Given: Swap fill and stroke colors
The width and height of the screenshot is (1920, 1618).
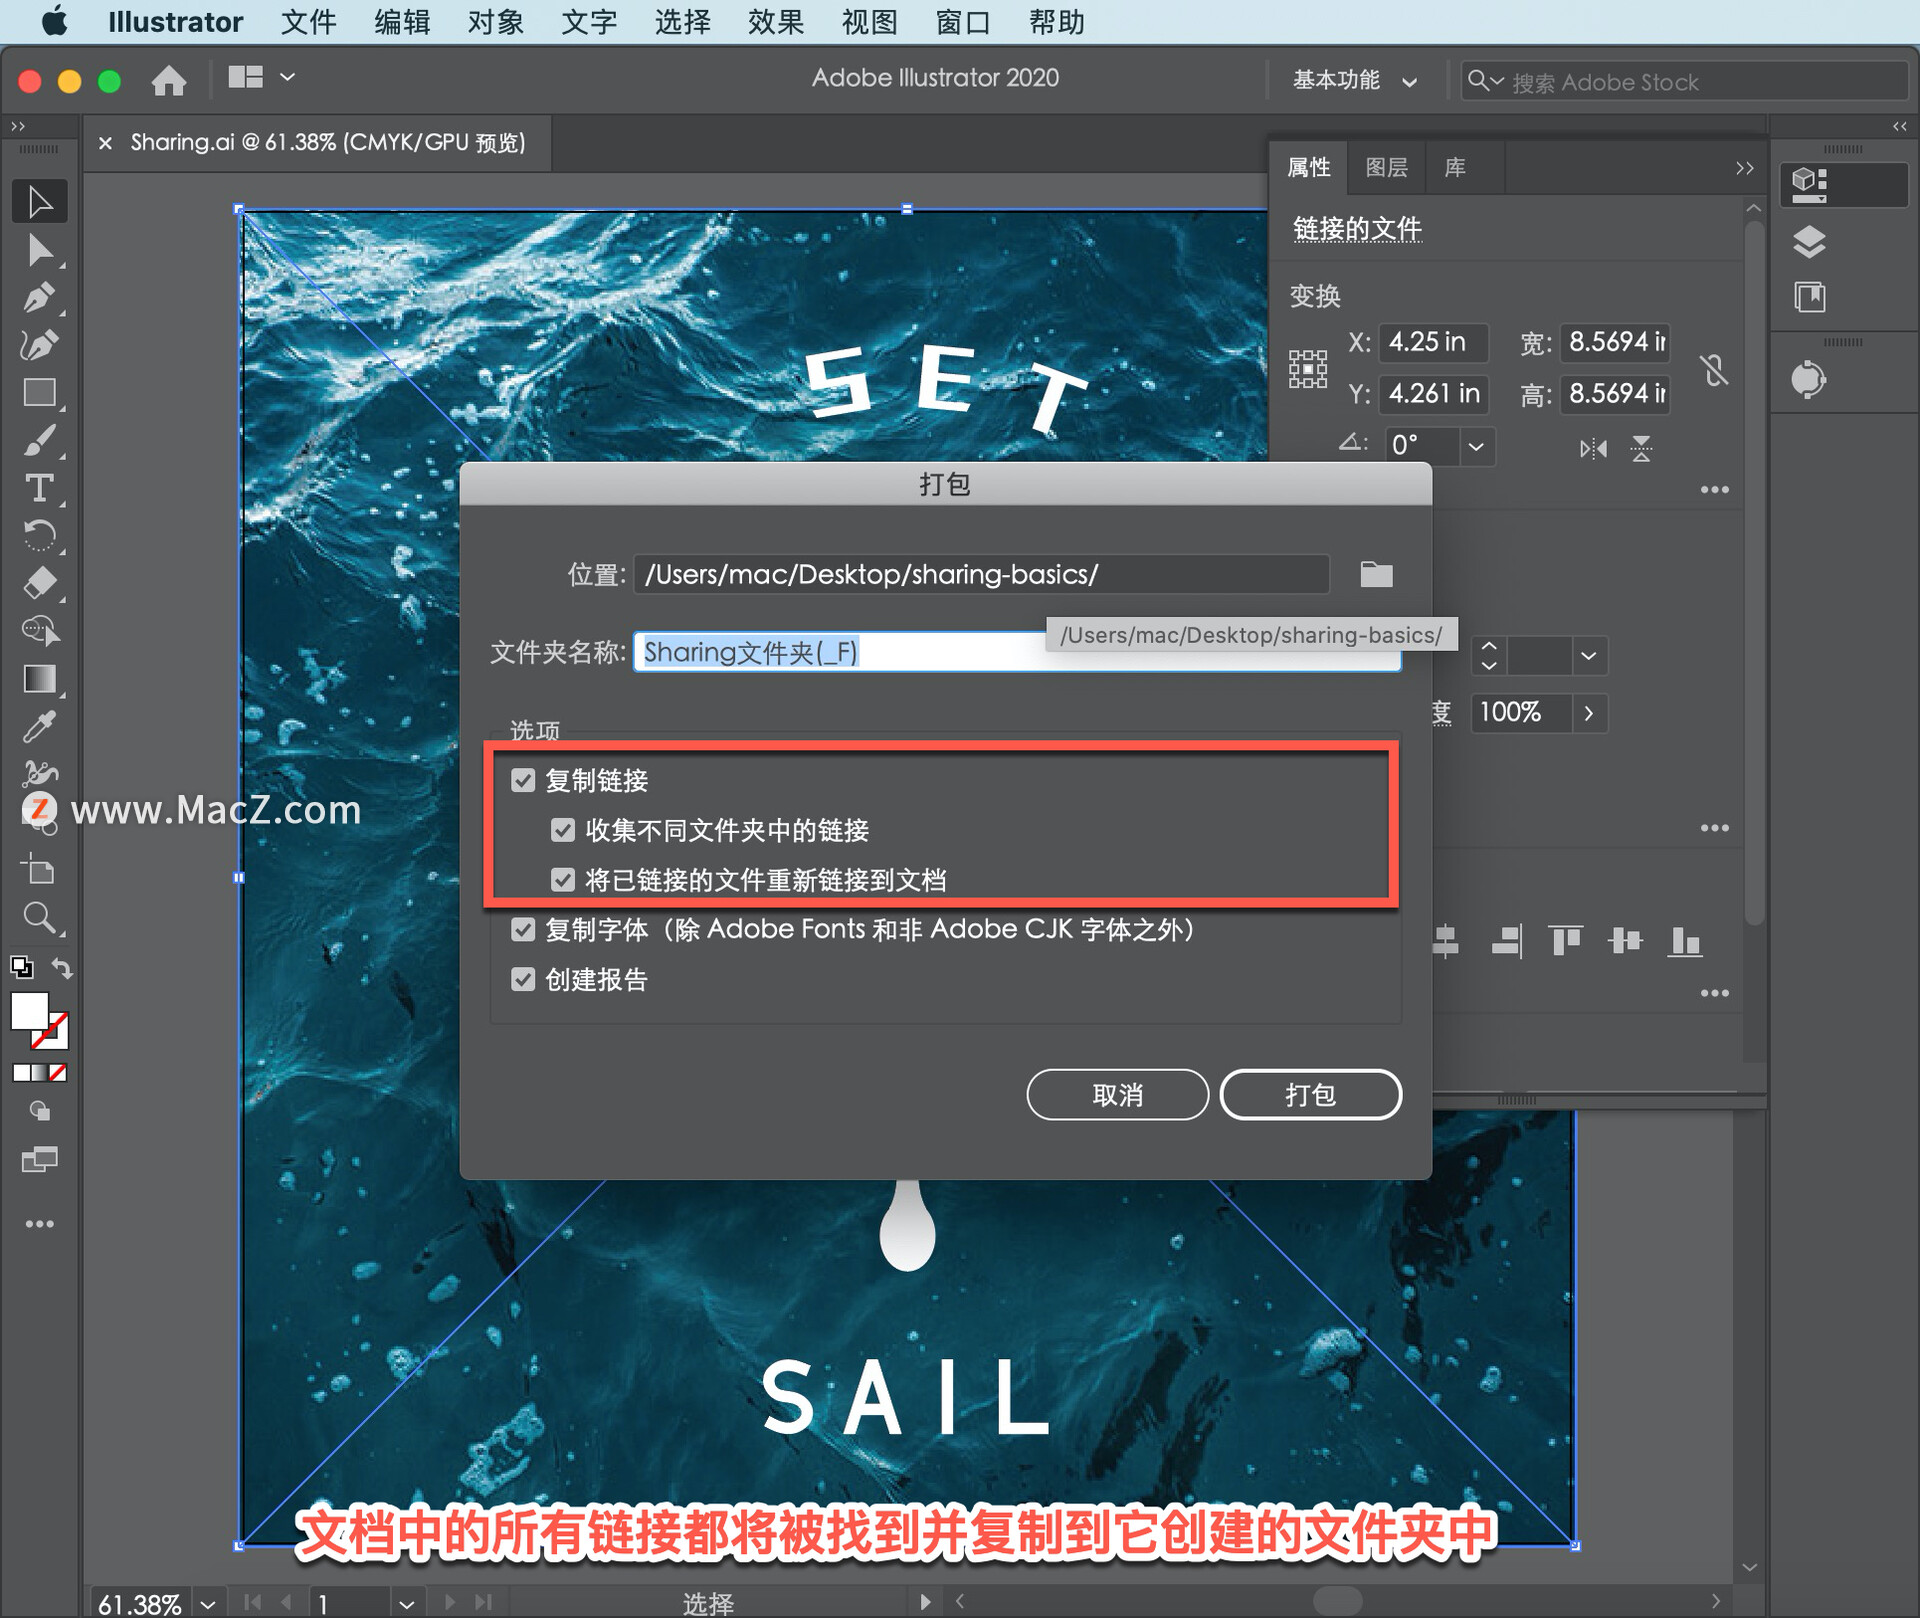Looking at the screenshot, I should click(62, 968).
